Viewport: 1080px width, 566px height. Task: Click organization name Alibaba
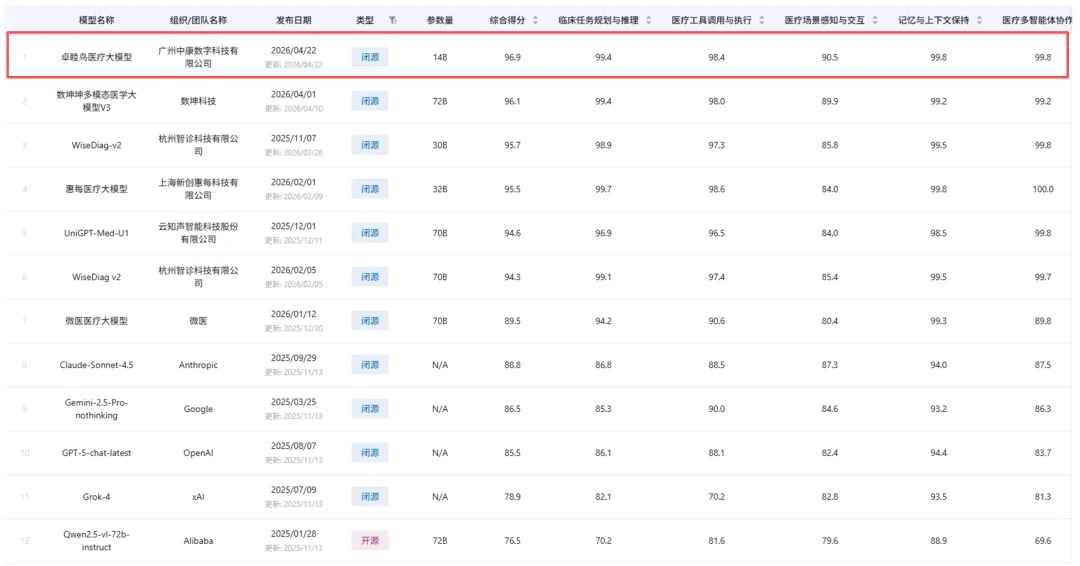pos(198,541)
